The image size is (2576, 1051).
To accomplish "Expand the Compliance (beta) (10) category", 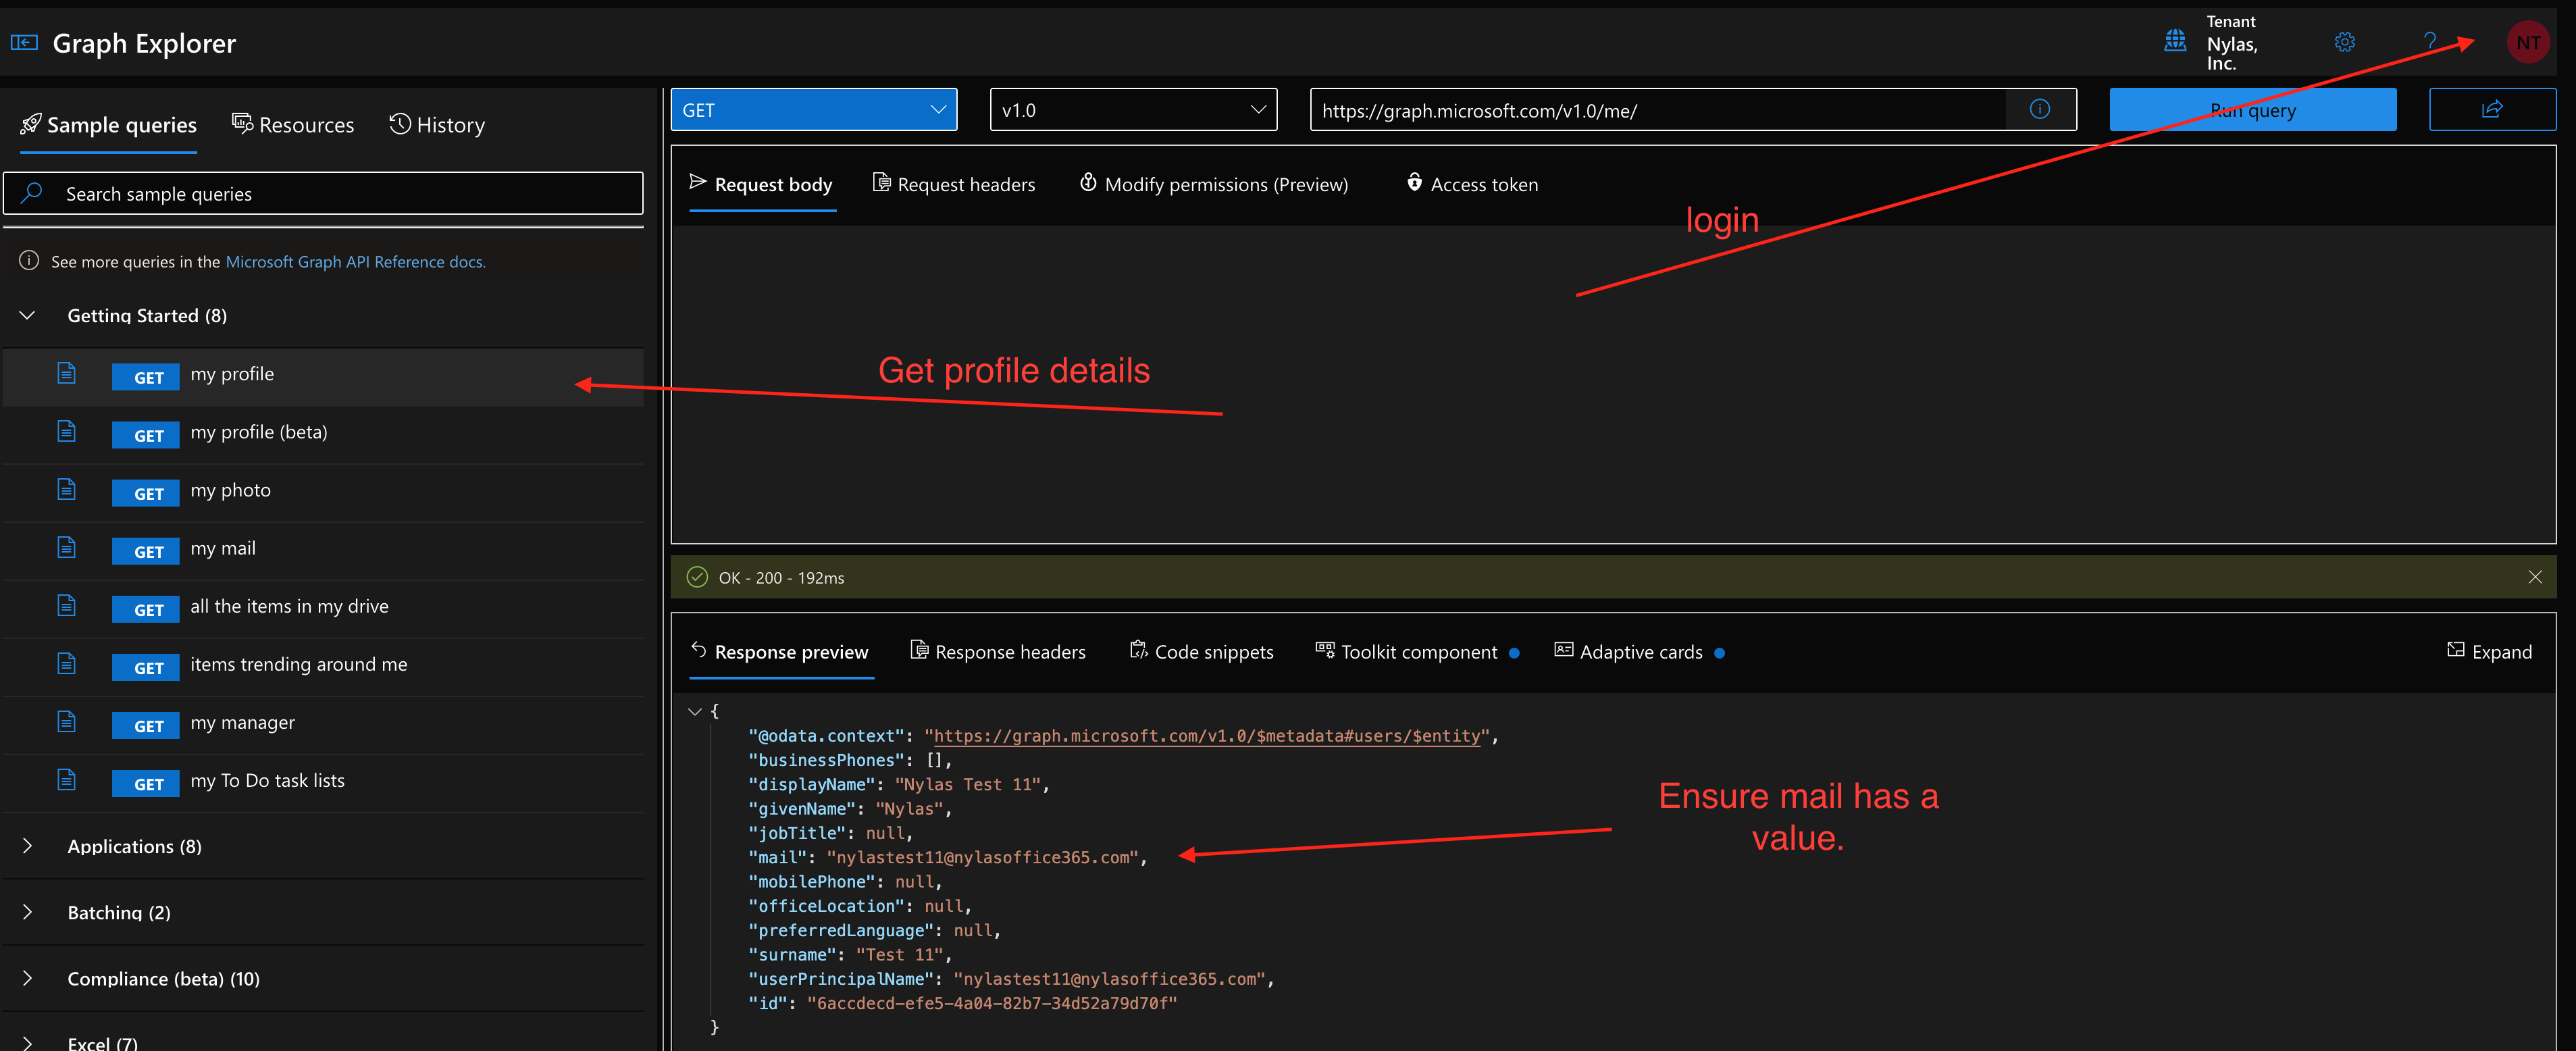I will pyautogui.click(x=28, y=978).
